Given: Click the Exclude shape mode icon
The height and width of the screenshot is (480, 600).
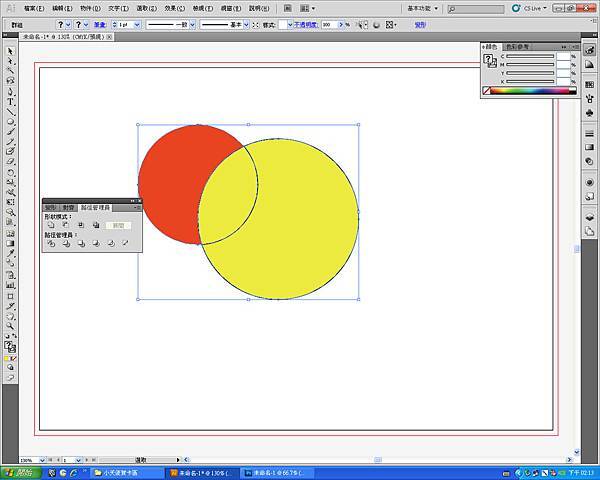Looking at the screenshot, I should 95,225.
